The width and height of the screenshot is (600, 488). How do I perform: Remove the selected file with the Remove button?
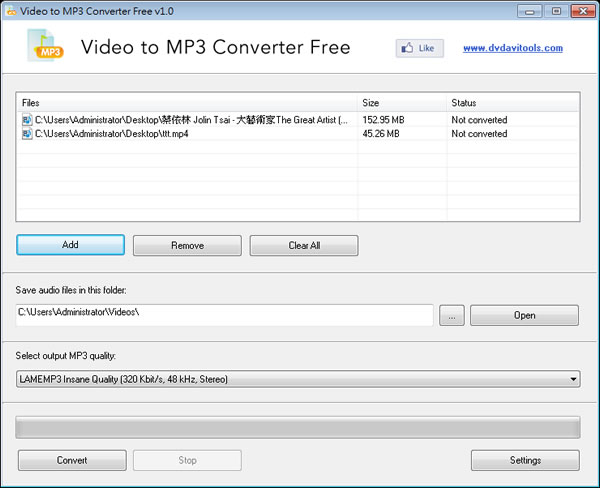coord(187,245)
